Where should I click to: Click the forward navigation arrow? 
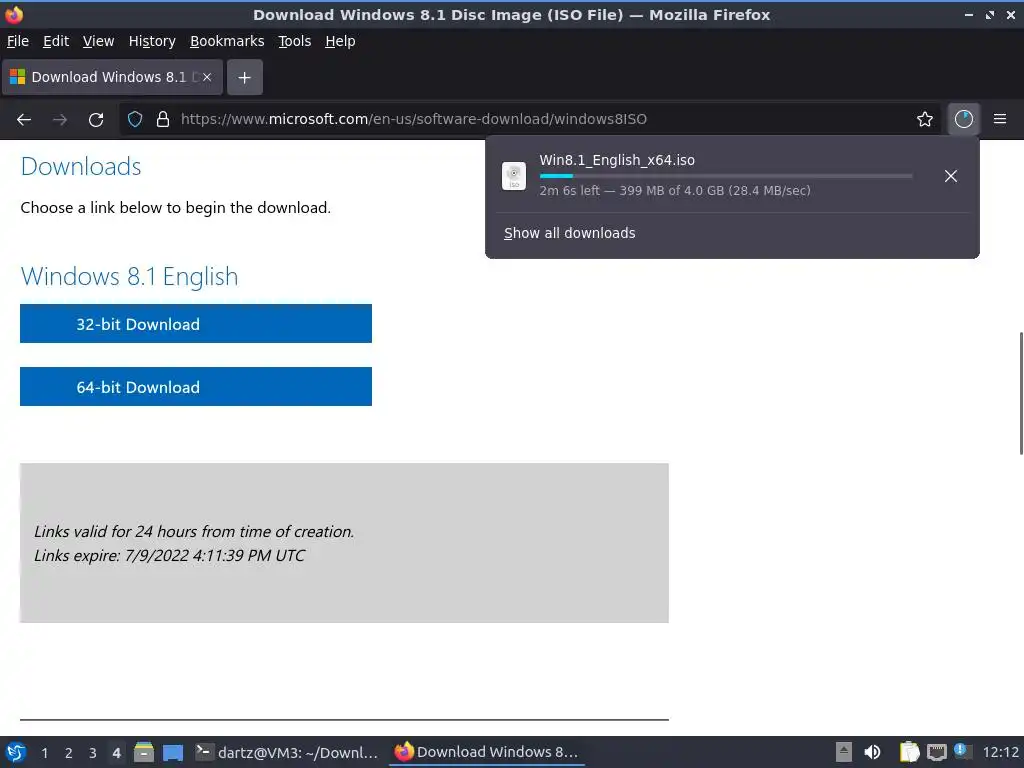pos(60,120)
